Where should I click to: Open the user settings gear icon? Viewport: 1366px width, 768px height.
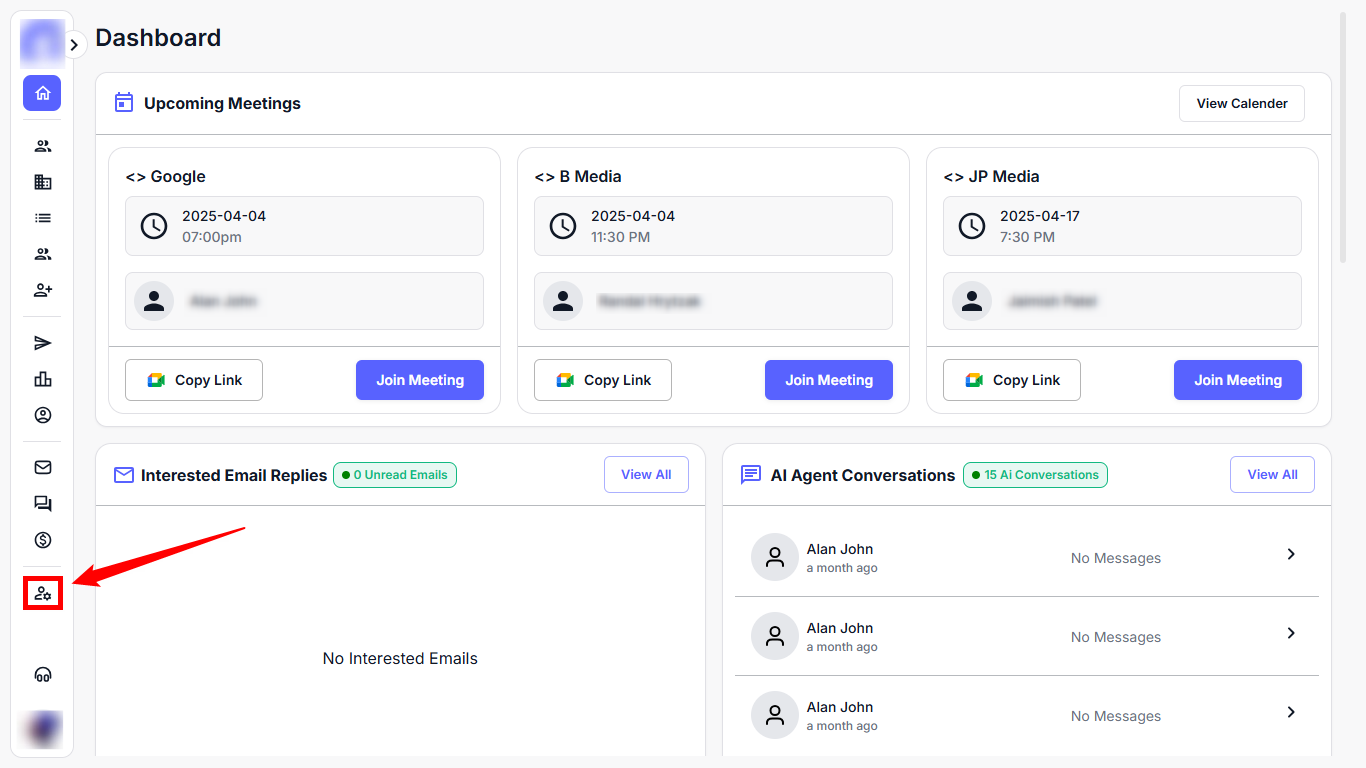[x=43, y=593]
